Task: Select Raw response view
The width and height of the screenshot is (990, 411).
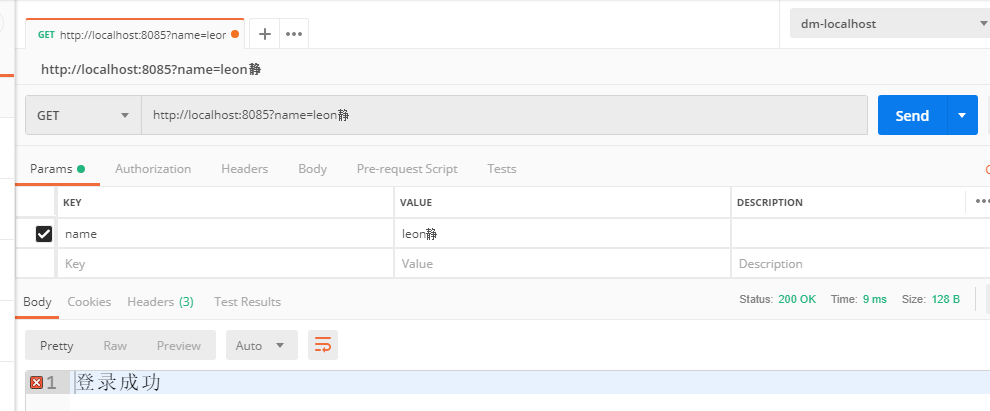Action: 115,345
